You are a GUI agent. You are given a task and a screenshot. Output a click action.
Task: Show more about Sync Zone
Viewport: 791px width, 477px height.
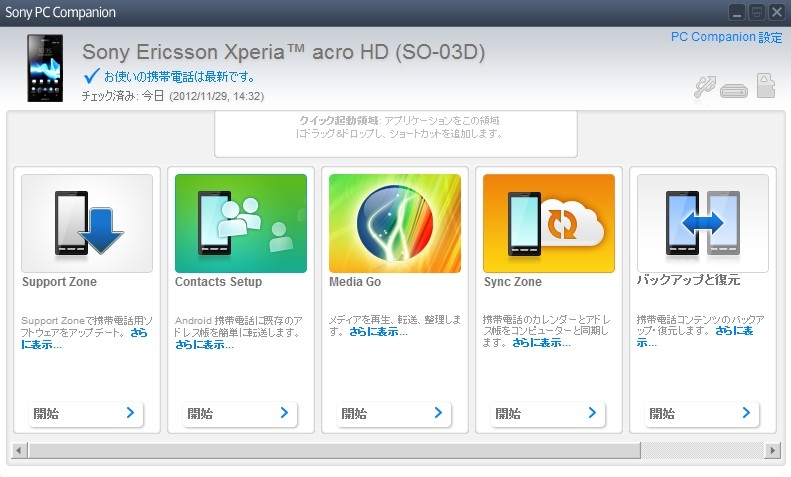(x=541, y=343)
